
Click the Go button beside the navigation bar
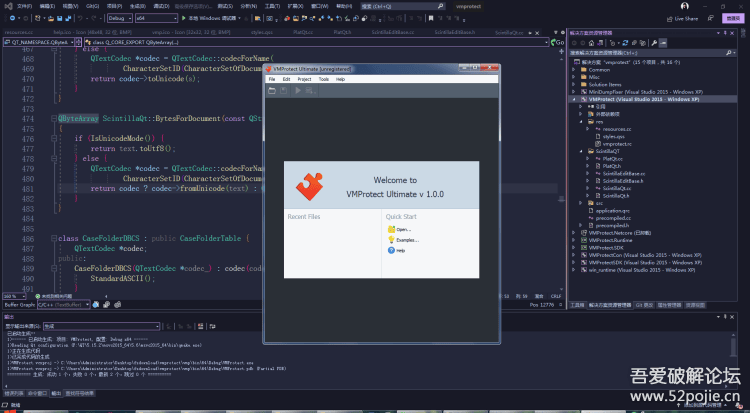[557, 42]
